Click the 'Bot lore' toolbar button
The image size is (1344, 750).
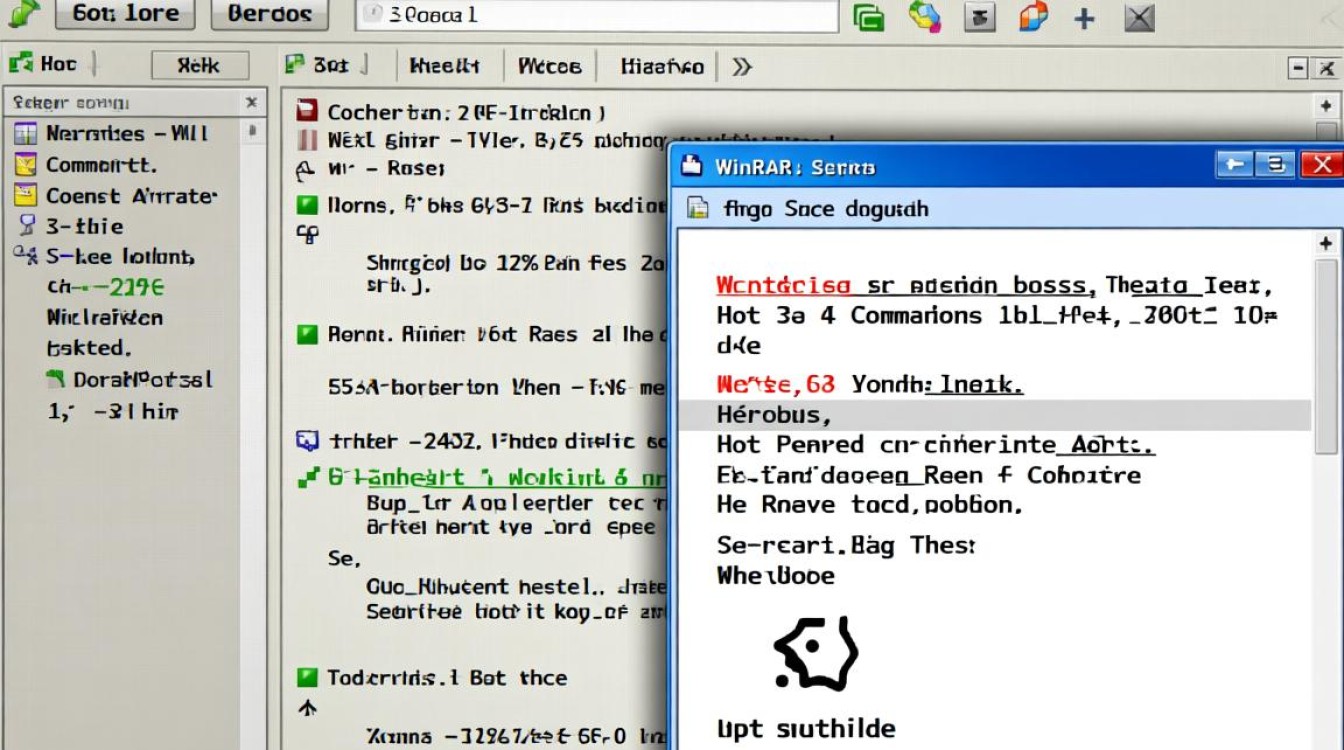126,14
